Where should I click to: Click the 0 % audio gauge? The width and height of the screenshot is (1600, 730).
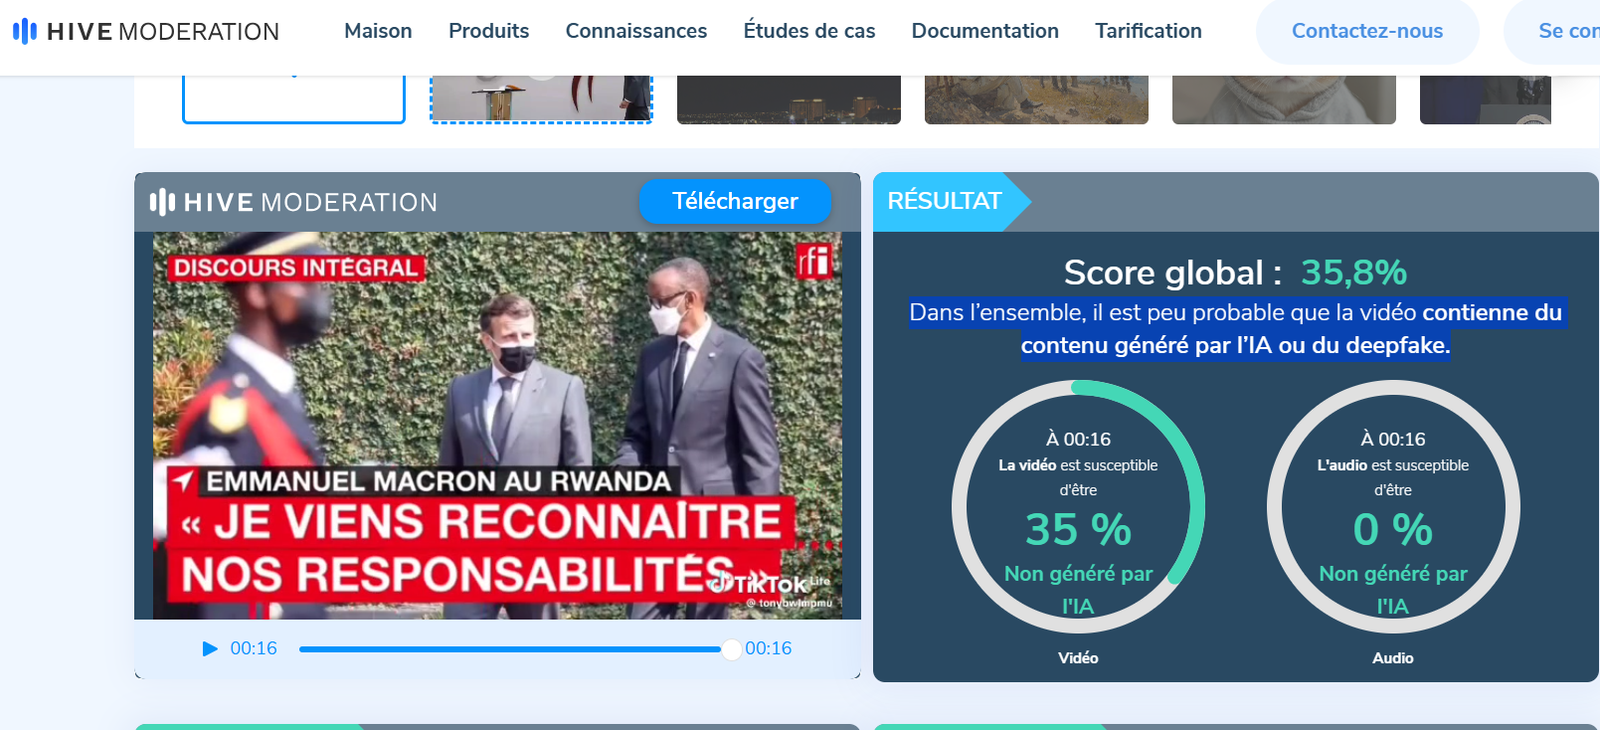[1393, 506]
